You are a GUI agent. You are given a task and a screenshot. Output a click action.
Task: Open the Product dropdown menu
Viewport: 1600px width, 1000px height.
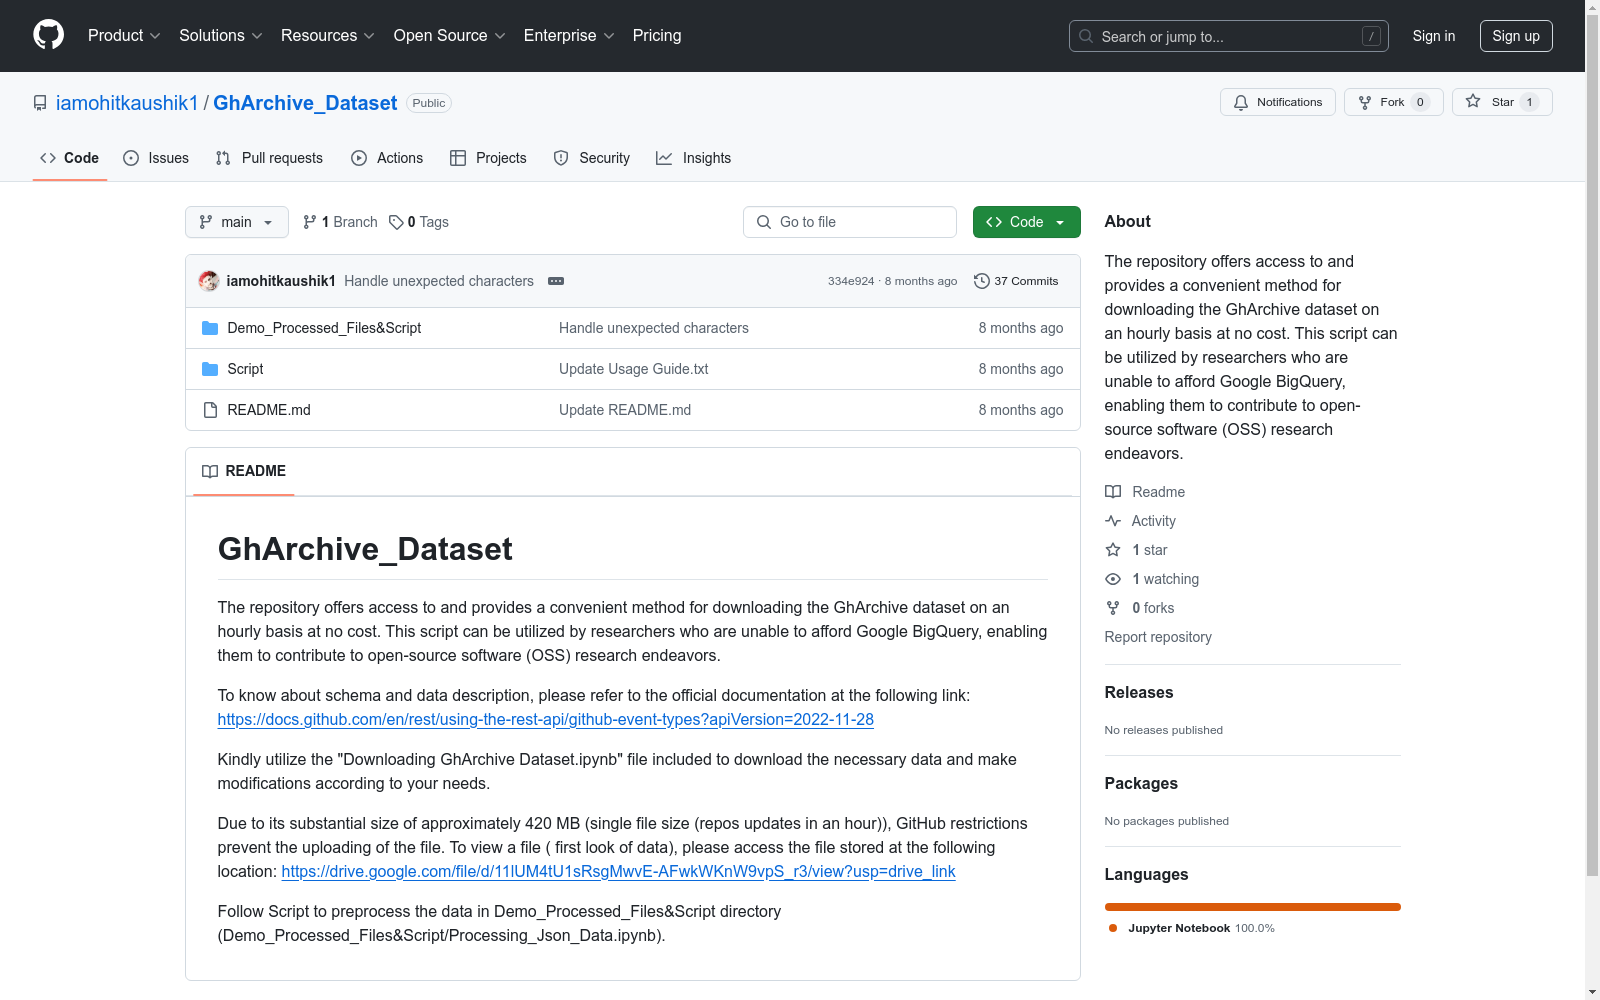click(124, 35)
